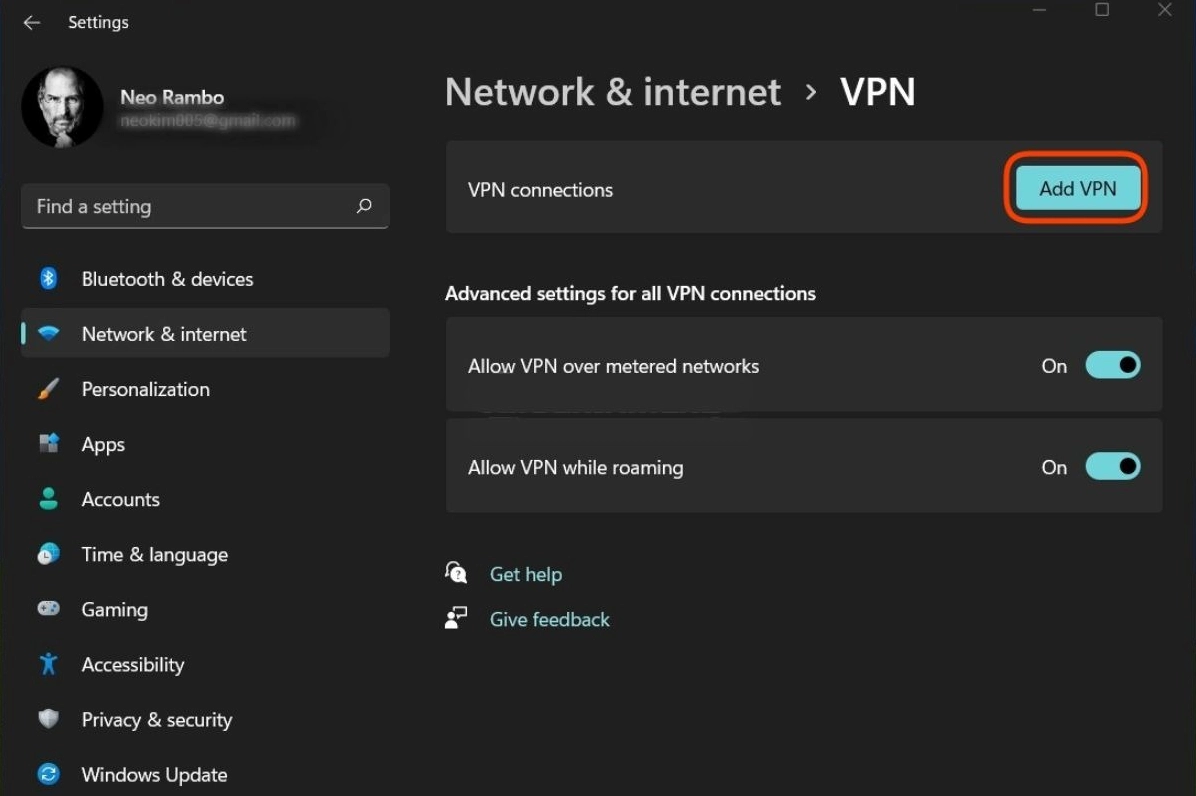Select the Personalization paintbrush icon
This screenshot has height=796, width=1196.
tap(49, 389)
